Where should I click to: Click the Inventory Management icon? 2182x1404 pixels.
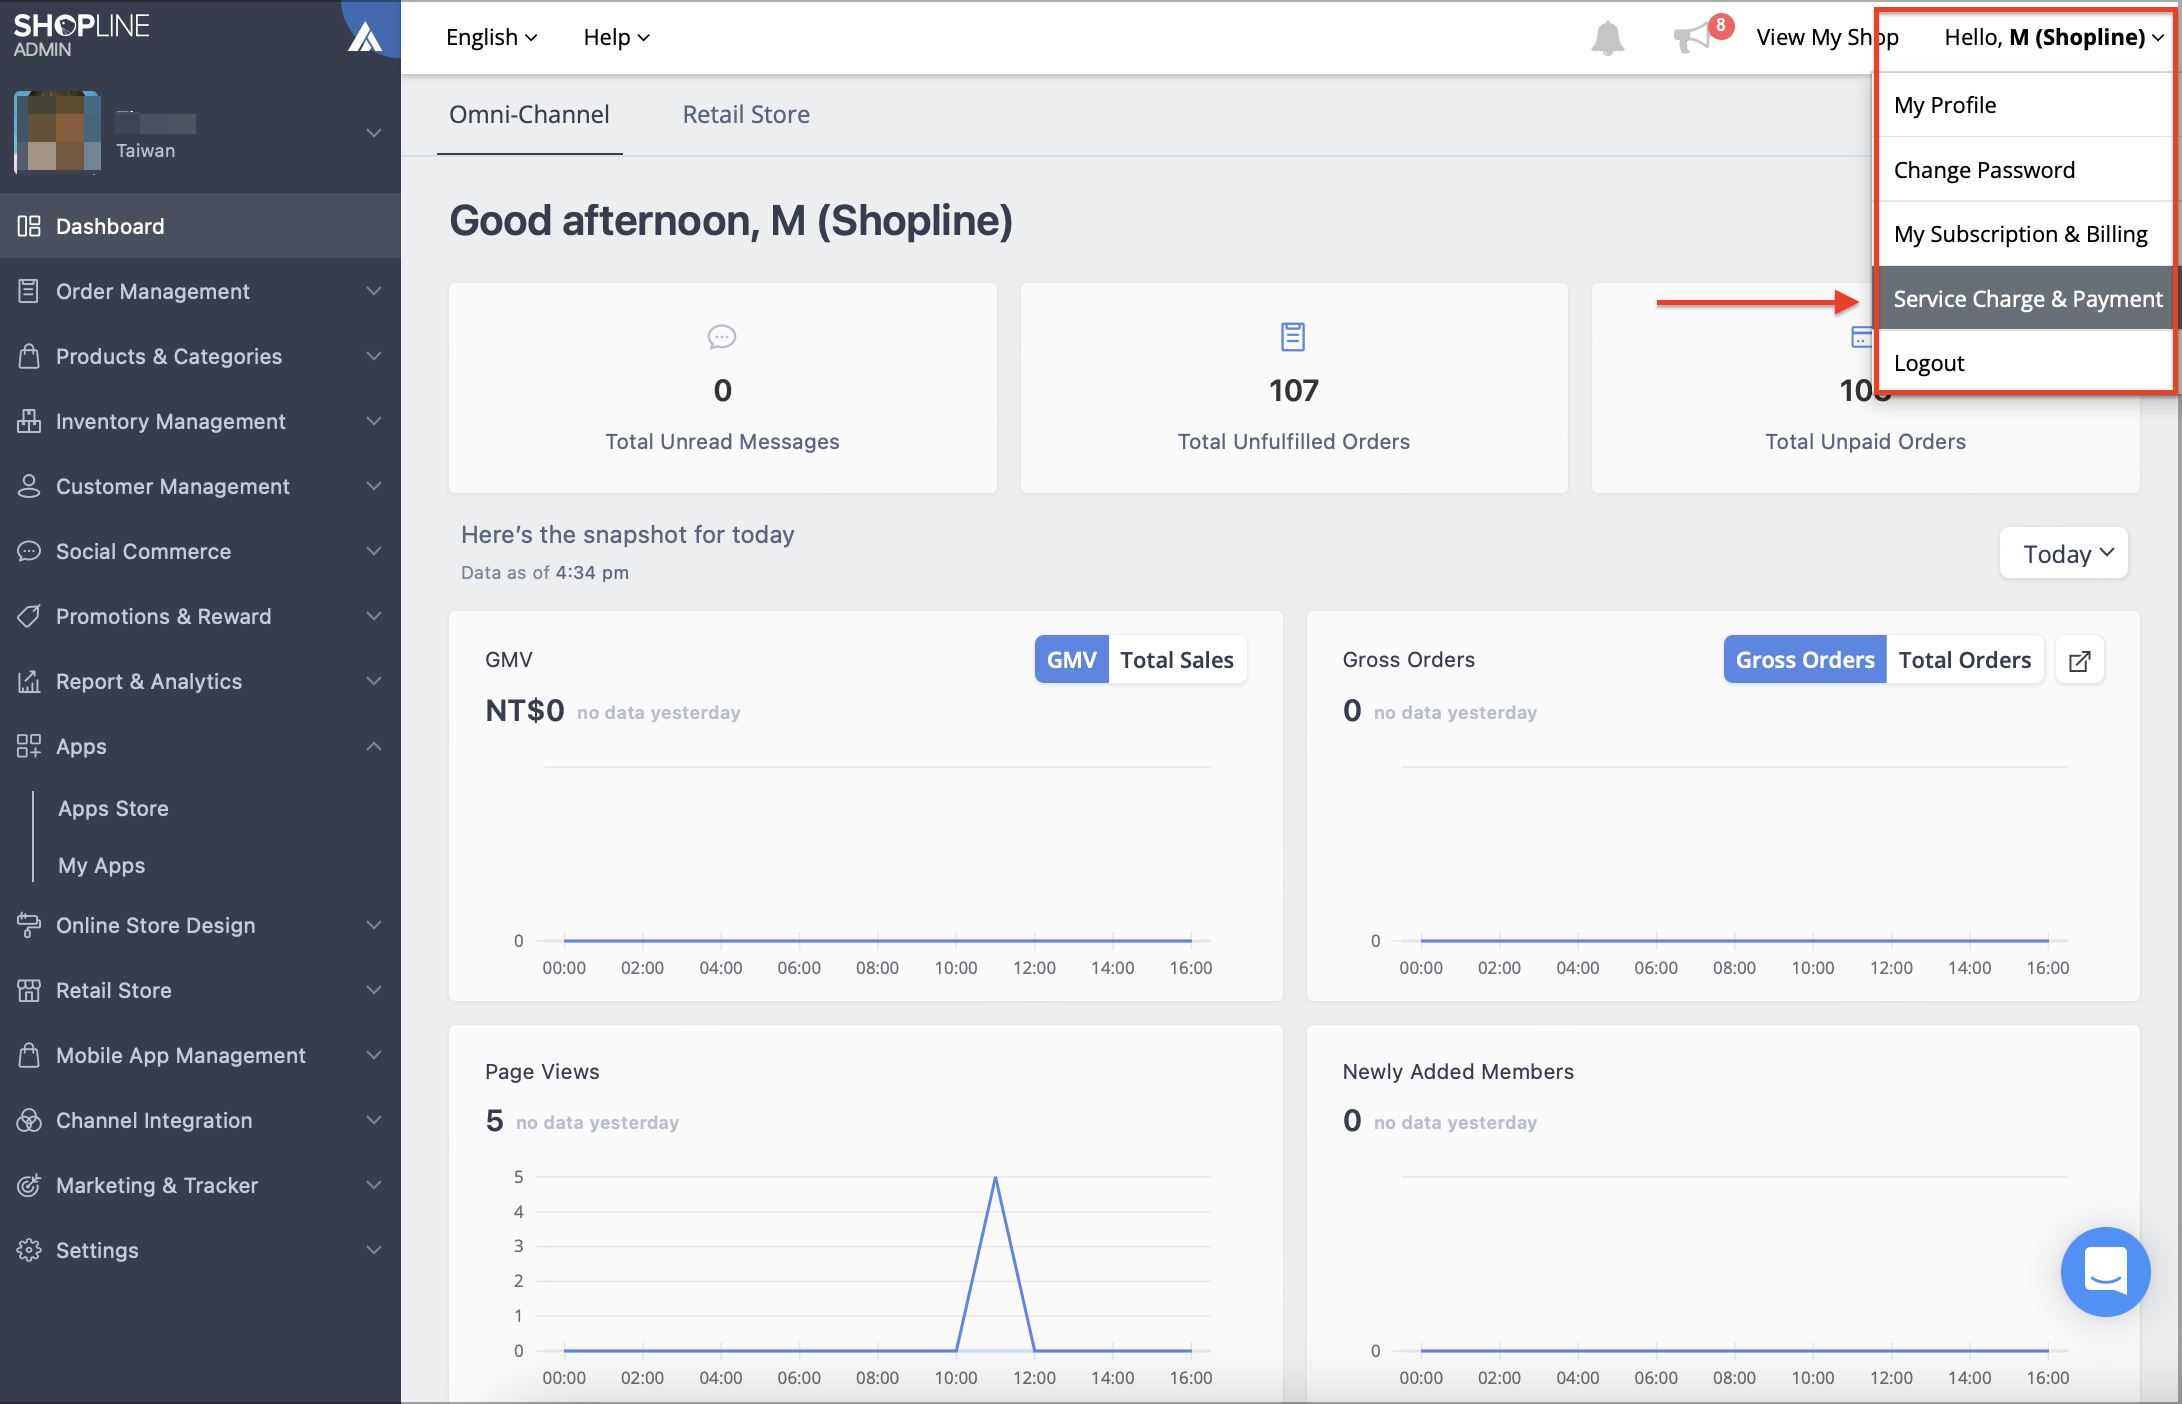[x=29, y=421]
